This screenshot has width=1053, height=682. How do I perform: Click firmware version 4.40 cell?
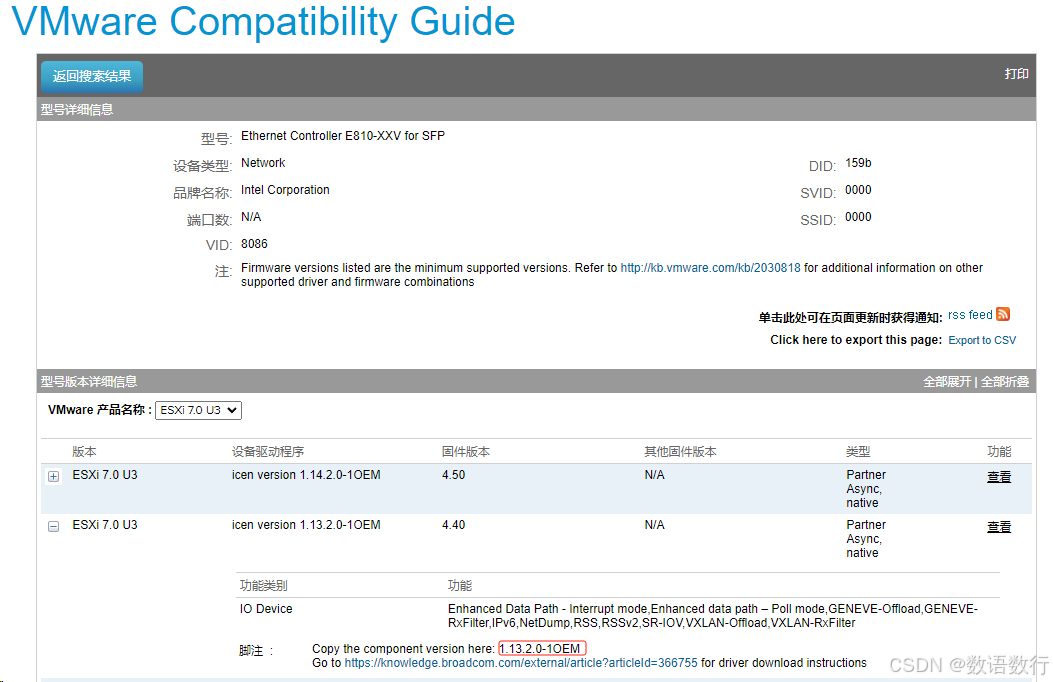(453, 525)
